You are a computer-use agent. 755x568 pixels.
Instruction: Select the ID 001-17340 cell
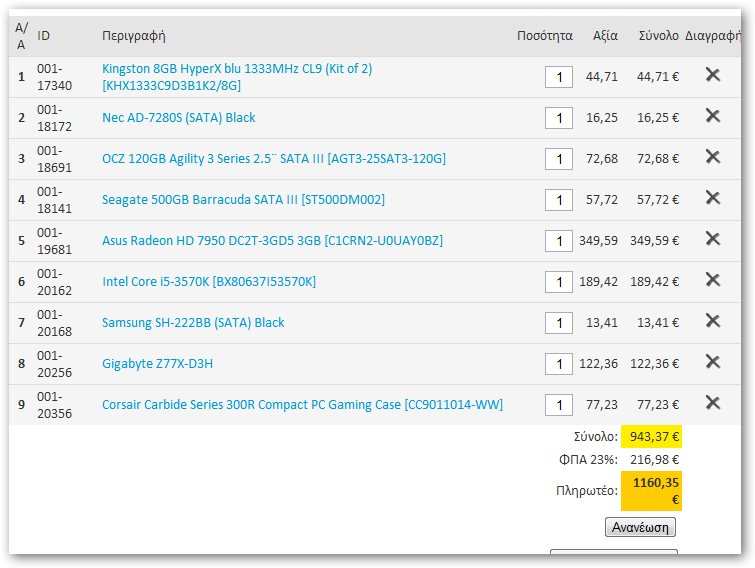(x=54, y=77)
